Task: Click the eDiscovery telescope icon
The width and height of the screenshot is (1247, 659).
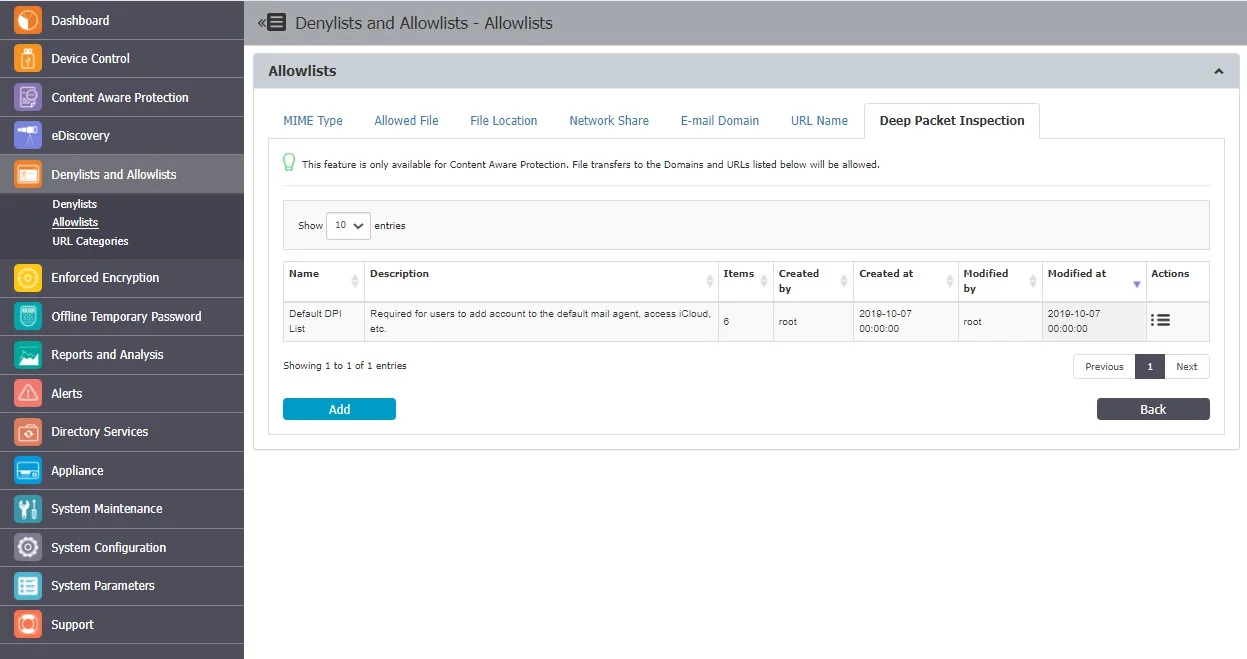Action: [28, 135]
